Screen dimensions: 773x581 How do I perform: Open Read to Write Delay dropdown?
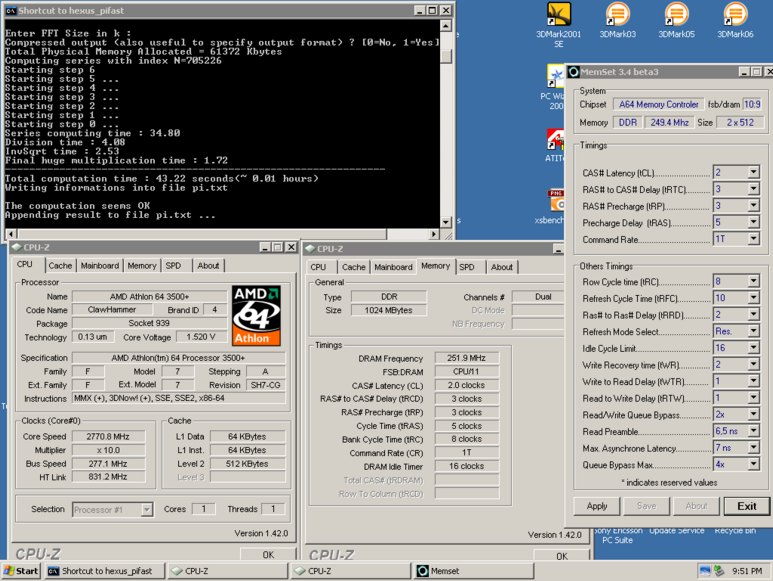click(x=753, y=398)
